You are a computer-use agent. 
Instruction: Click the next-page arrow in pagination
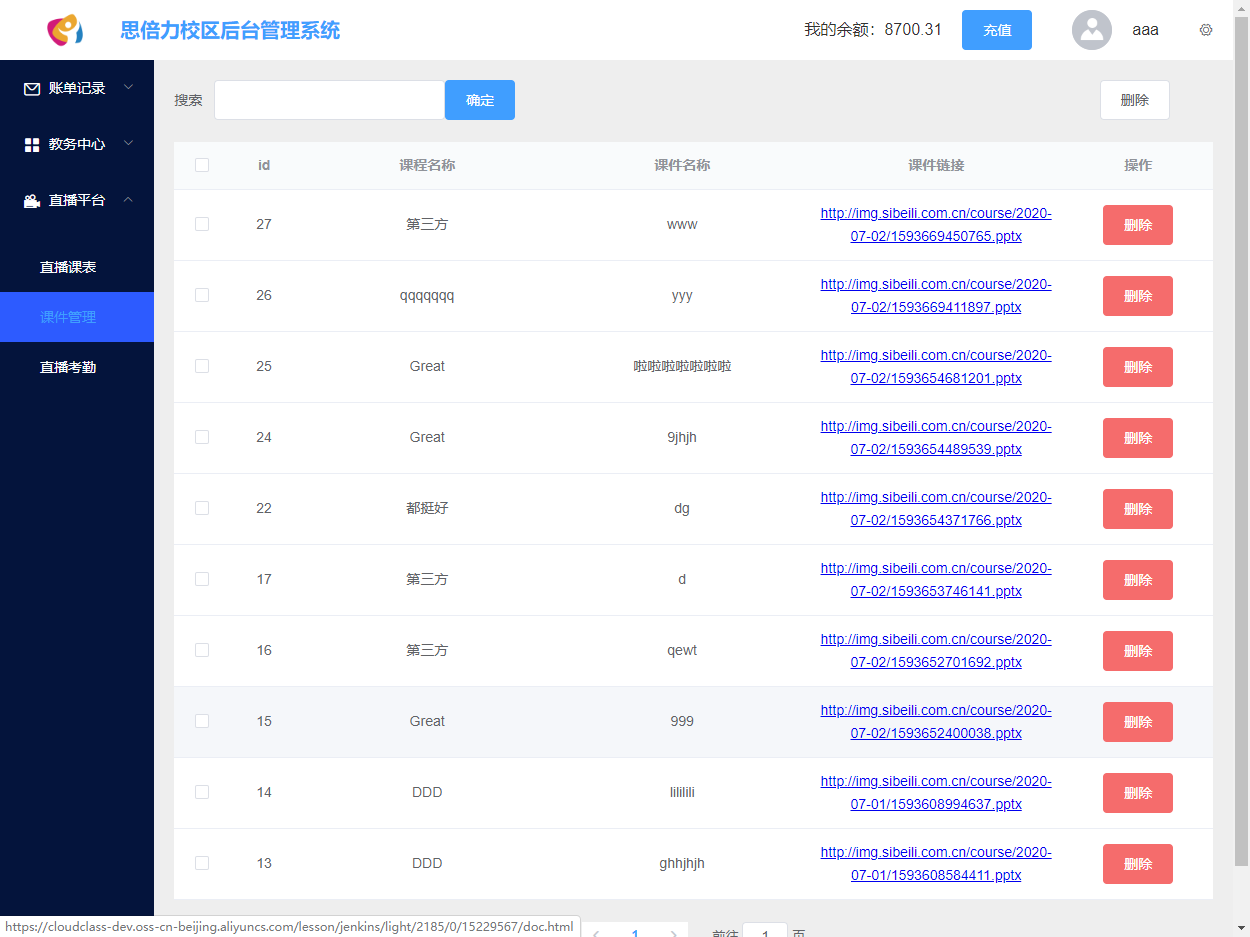[672, 931]
